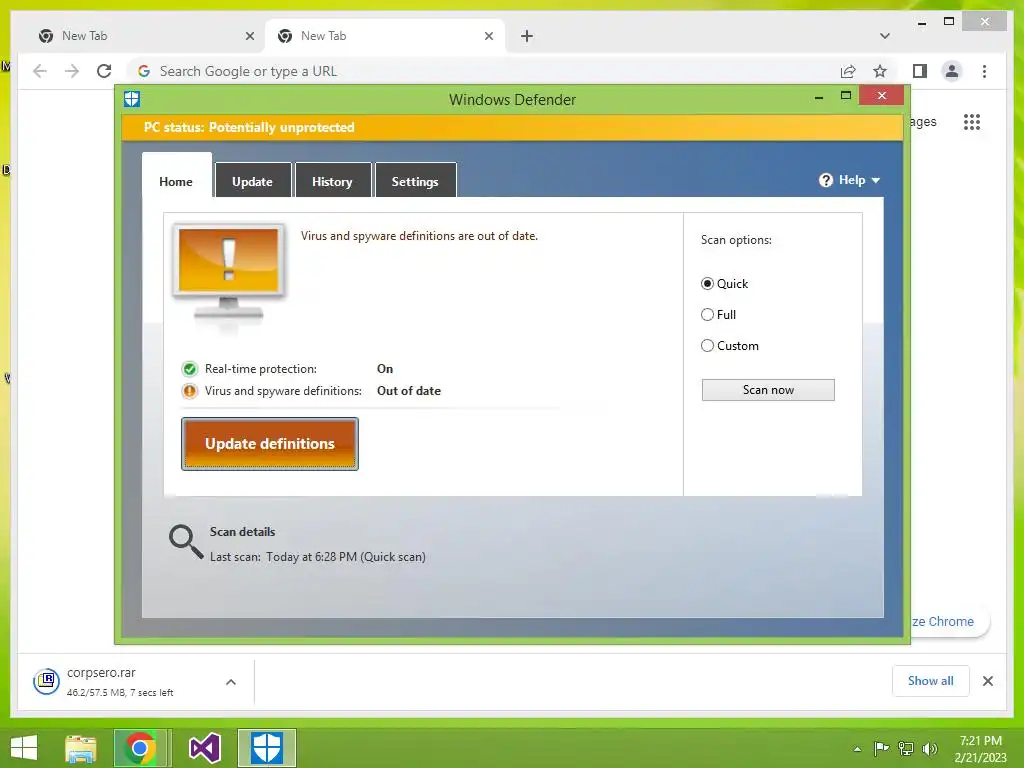Click the Real-time protection 'On' value
The height and width of the screenshot is (768, 1024).
click(385, 369)
